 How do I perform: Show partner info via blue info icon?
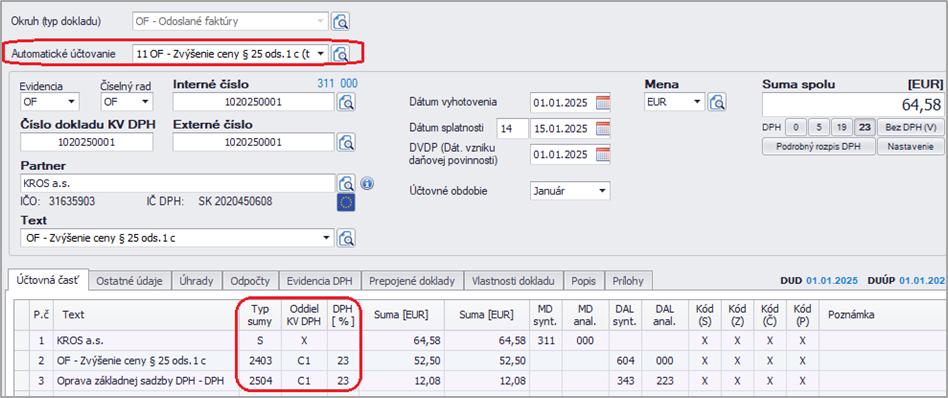[367, 183]
